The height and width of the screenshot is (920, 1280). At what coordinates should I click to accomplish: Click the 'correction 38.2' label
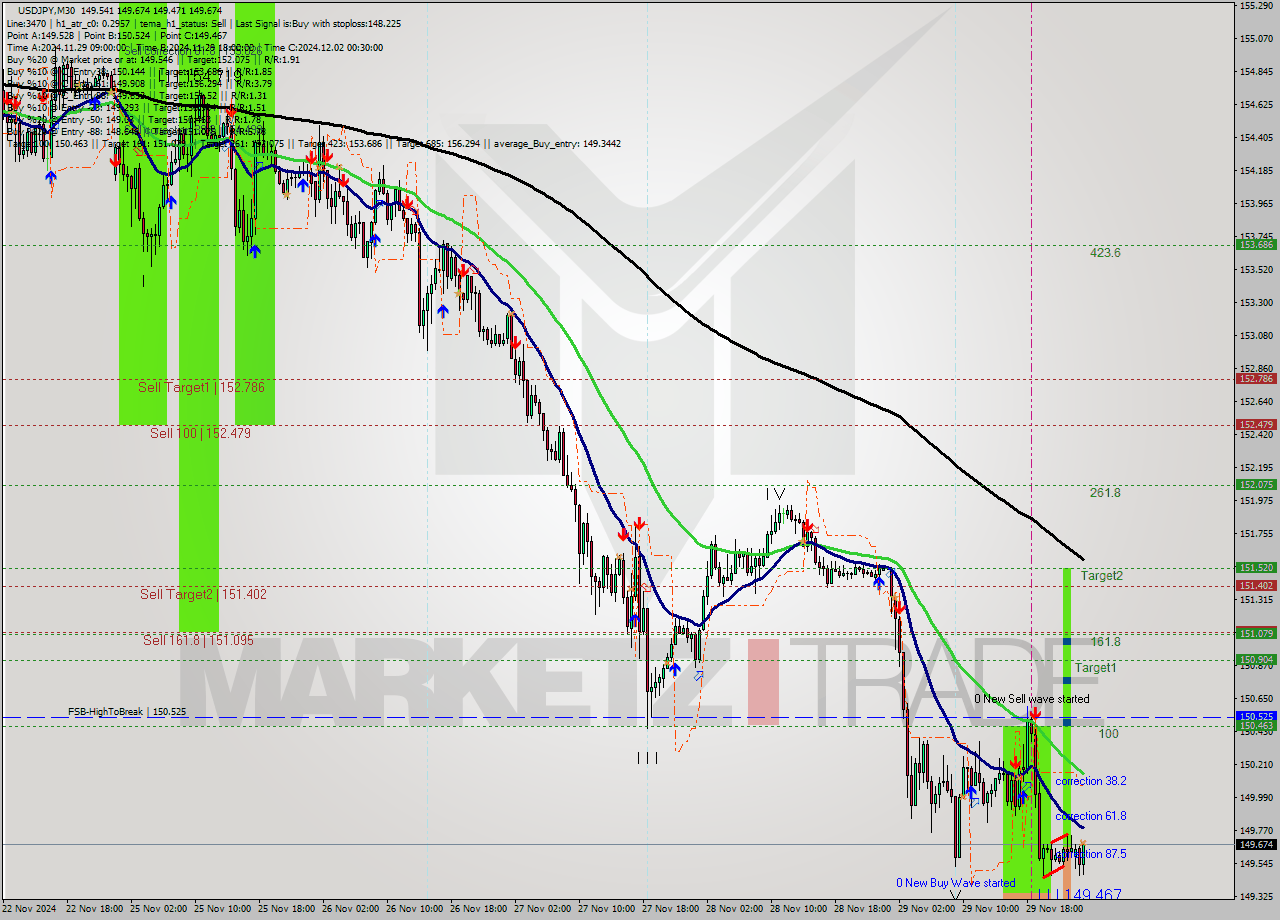[x=1091, y=781]
